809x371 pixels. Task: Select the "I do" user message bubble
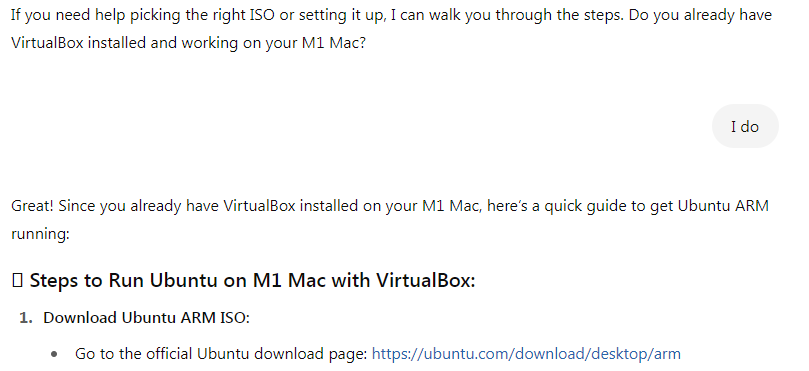[x=745, y=126]
